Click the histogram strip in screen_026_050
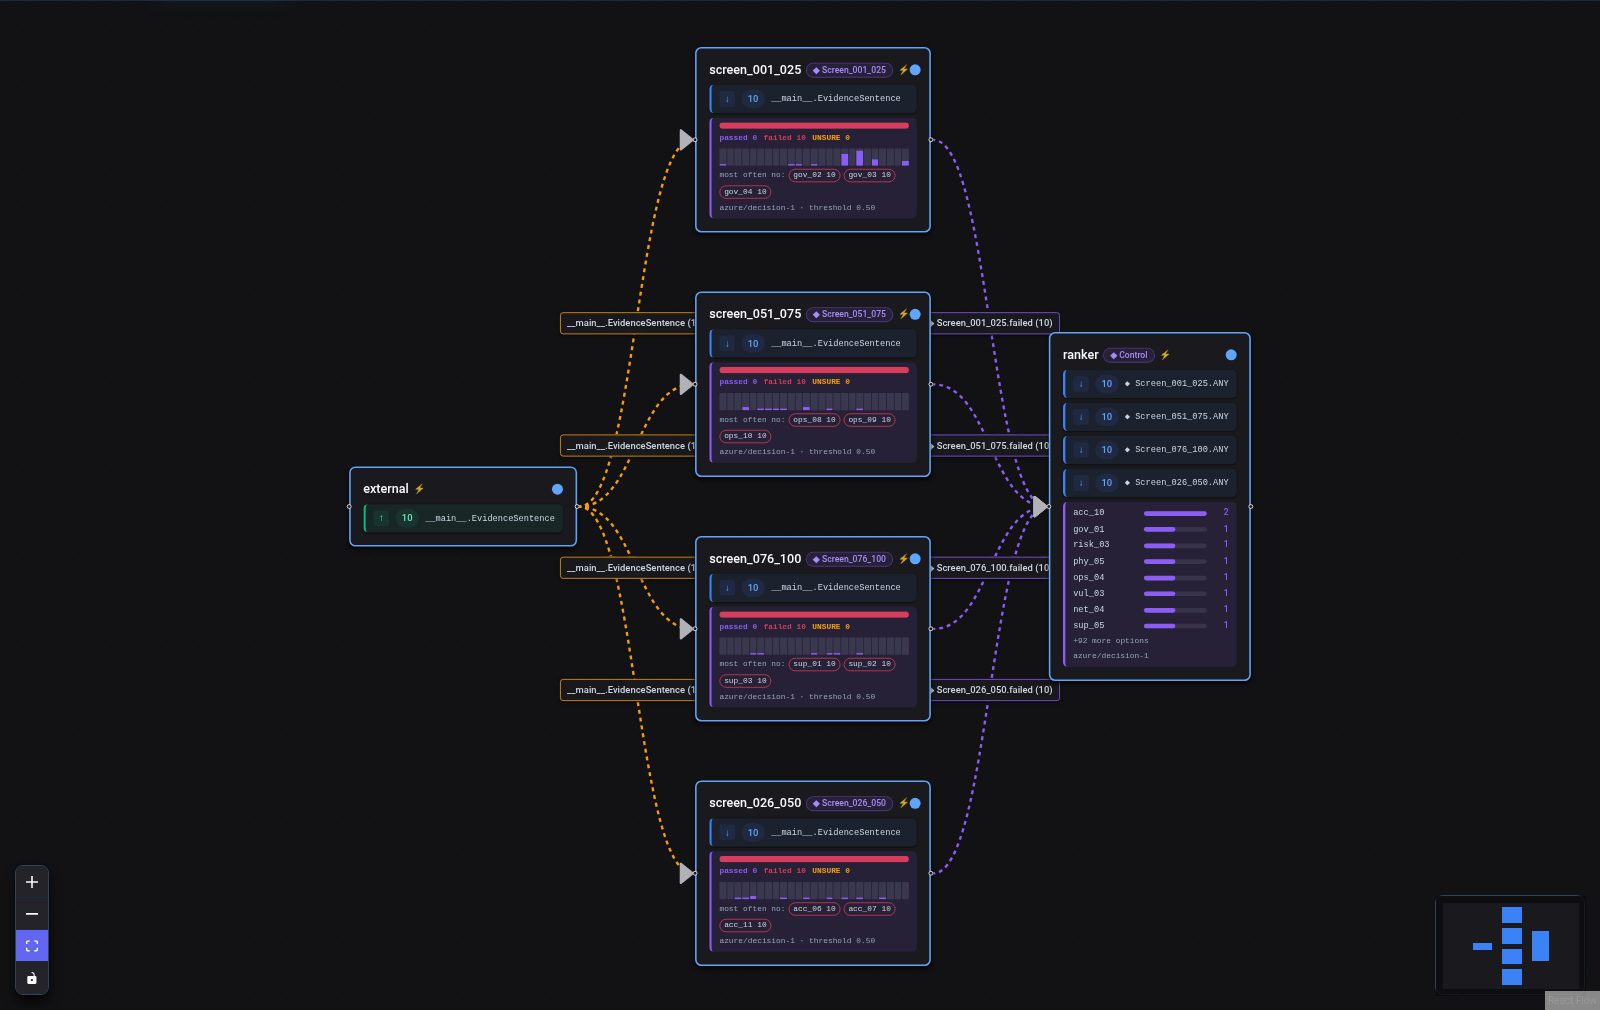1600x1010 pixels. (x=814, y=890)
